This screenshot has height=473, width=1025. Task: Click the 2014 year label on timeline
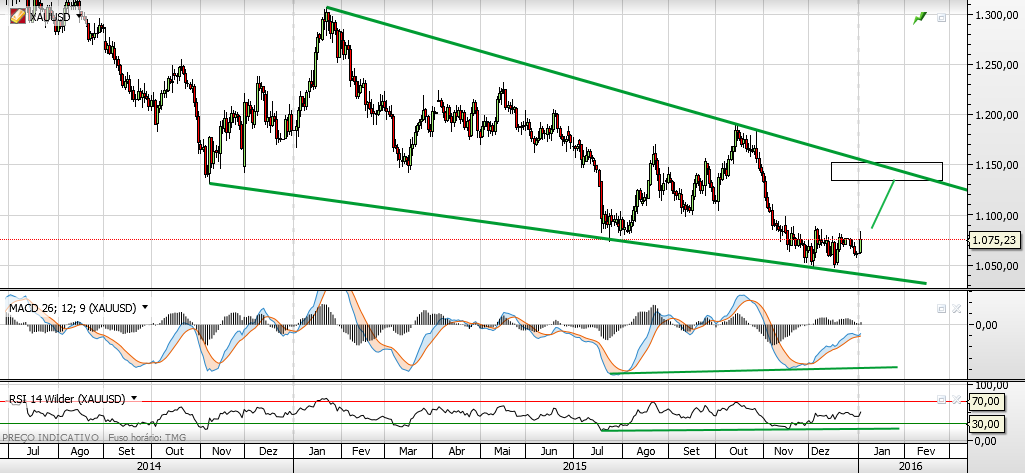148,466
